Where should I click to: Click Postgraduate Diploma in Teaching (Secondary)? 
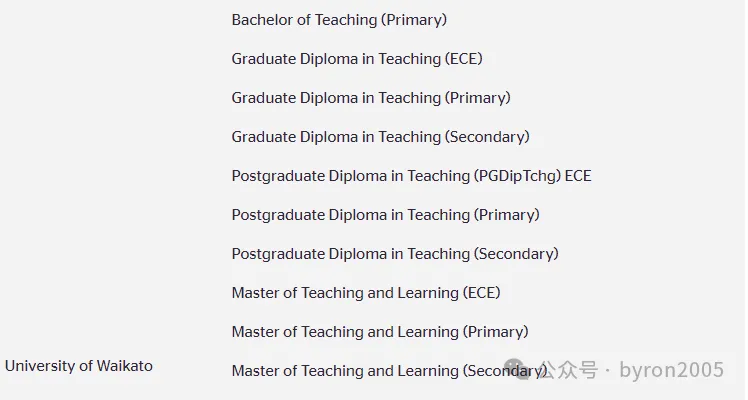click(x=395, y=254)
